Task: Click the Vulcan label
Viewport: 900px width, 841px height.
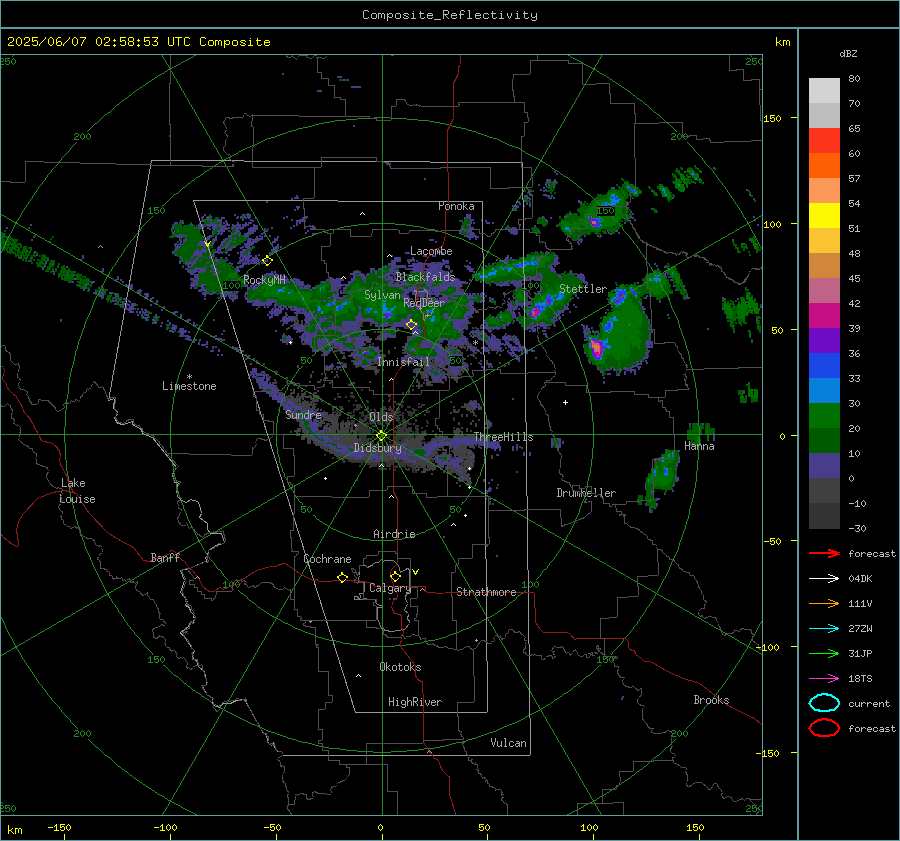Action: (508, 743)
